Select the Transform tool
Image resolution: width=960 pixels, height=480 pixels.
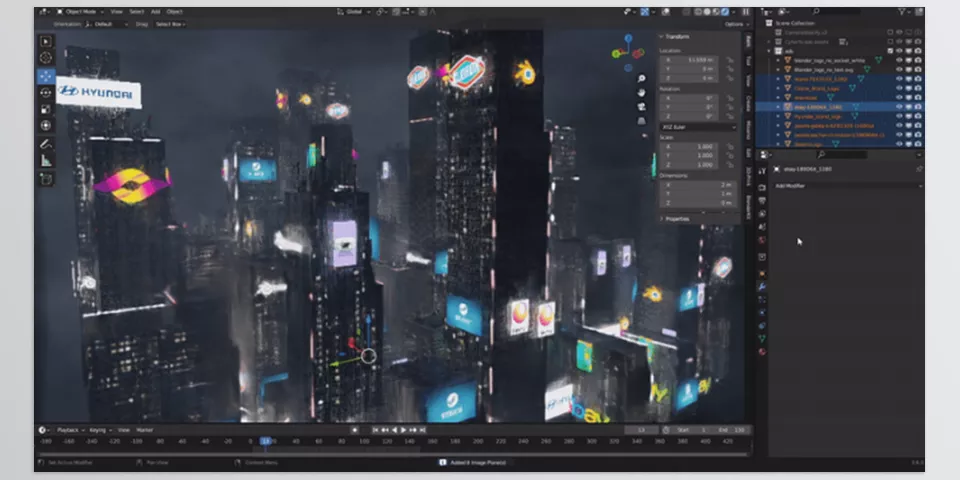point(46,126)
